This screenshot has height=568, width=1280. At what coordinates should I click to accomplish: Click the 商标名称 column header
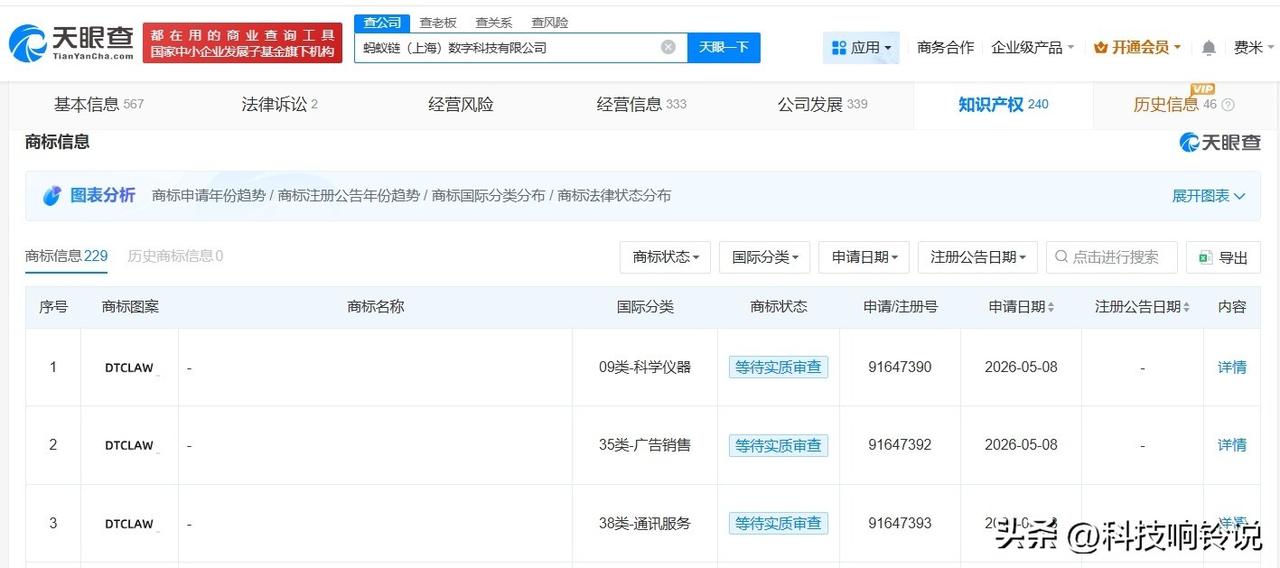(376, 307)
